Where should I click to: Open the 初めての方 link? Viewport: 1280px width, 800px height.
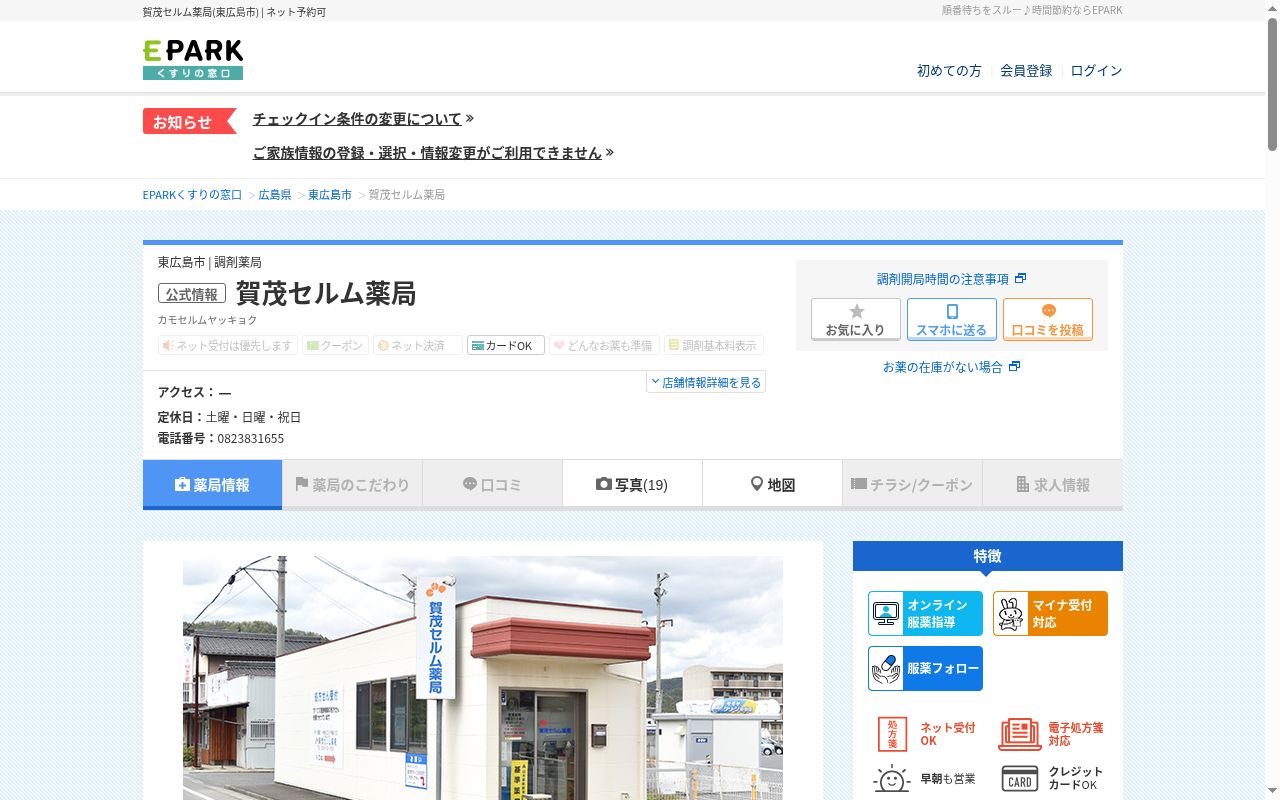tap(949, 71)
